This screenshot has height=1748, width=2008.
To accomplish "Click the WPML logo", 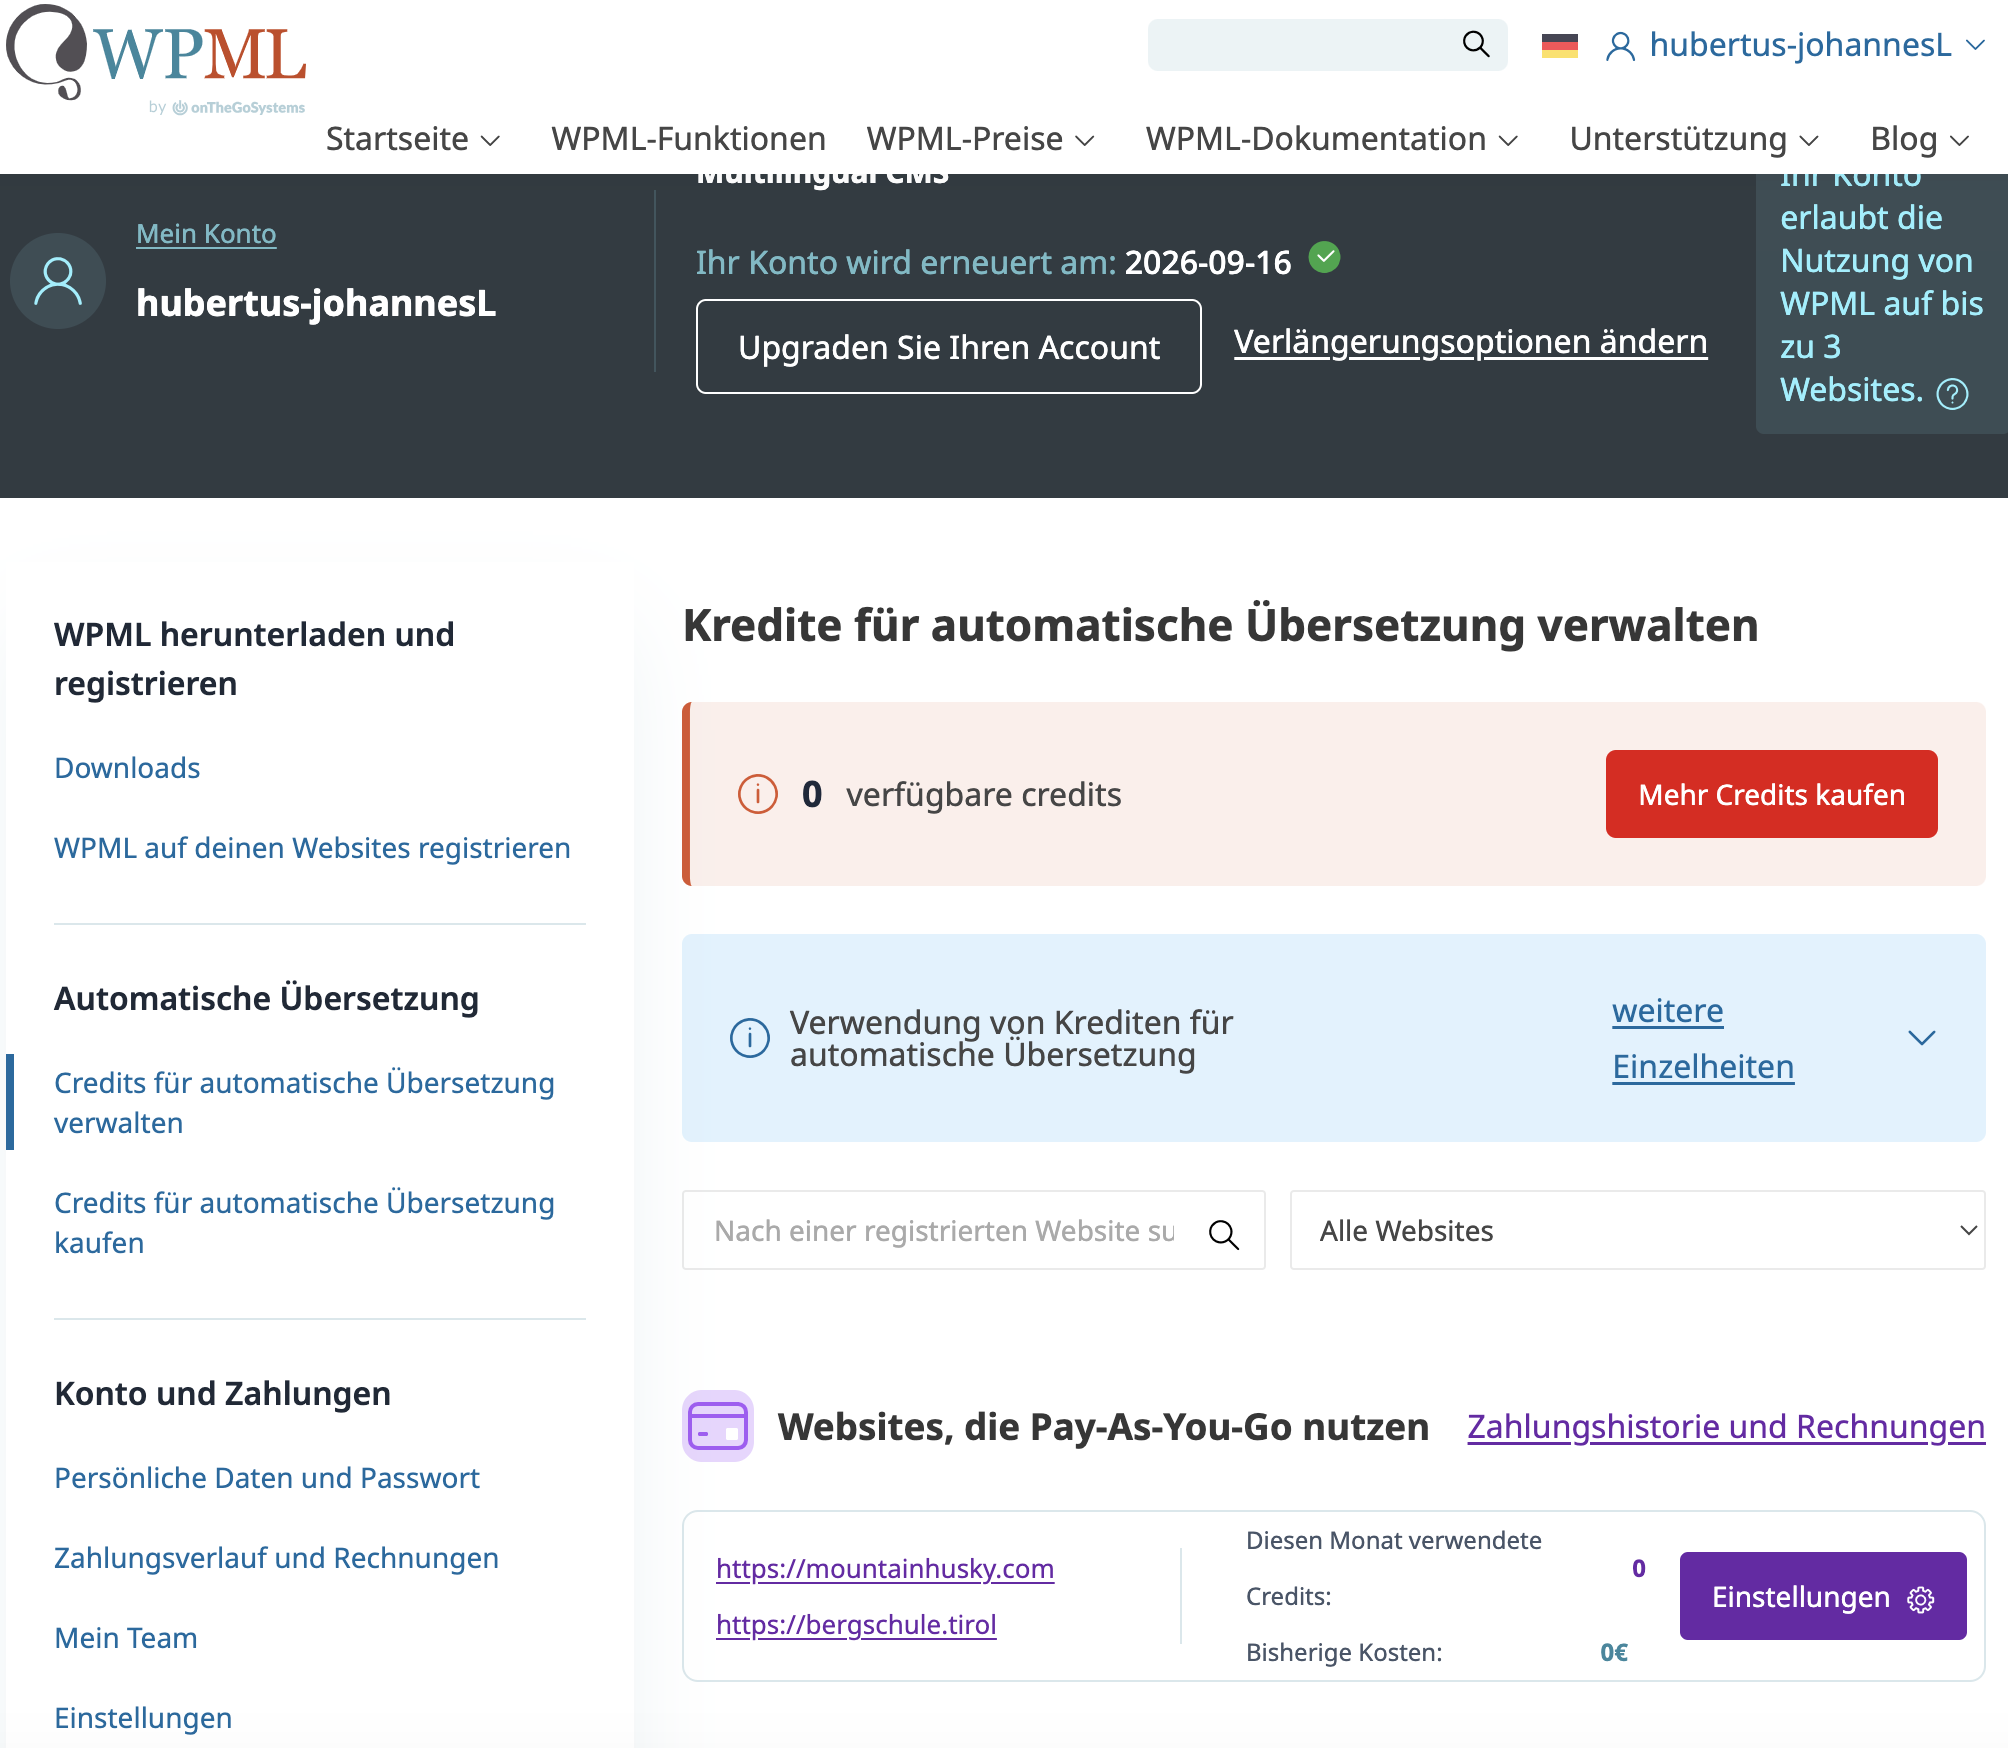I will [x=157, y=55].
